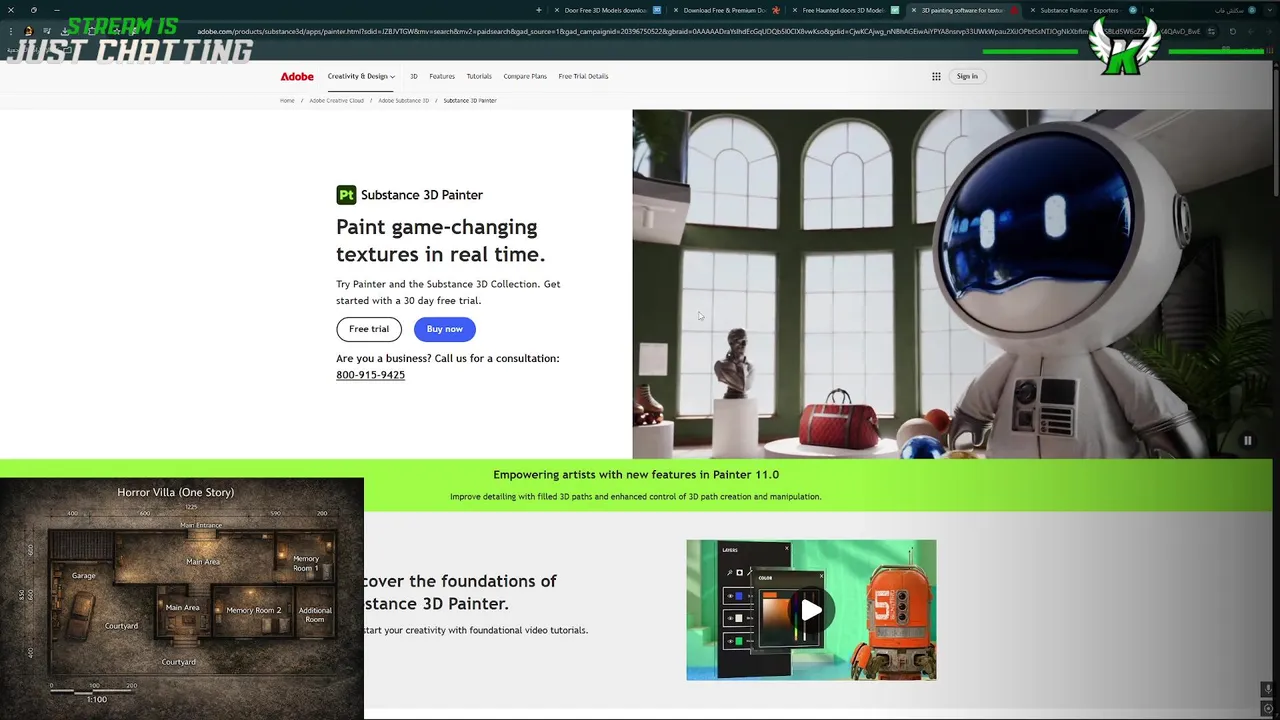Close the Door Free 3D Models tab
The height and width of the screenshot is (720, 1280).
[x=557, y=10]
